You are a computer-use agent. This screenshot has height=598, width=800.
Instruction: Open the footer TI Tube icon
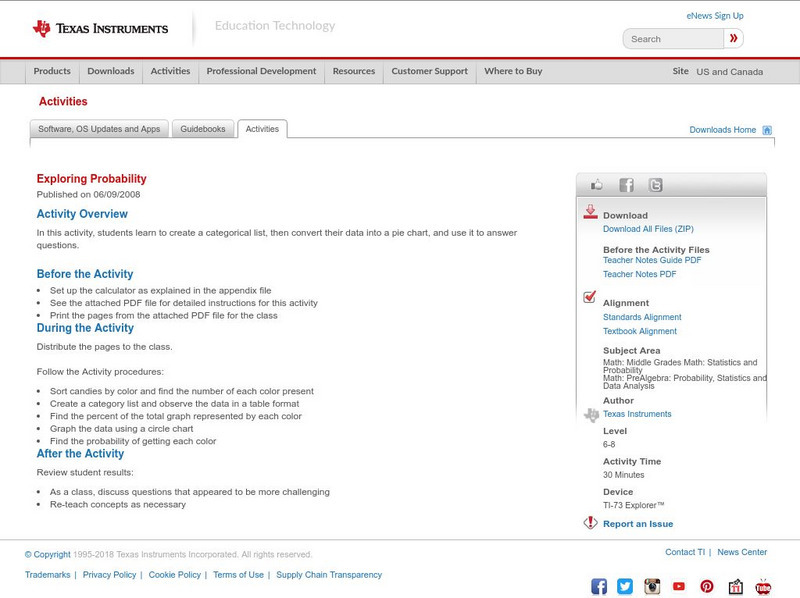tap(763, 587)
